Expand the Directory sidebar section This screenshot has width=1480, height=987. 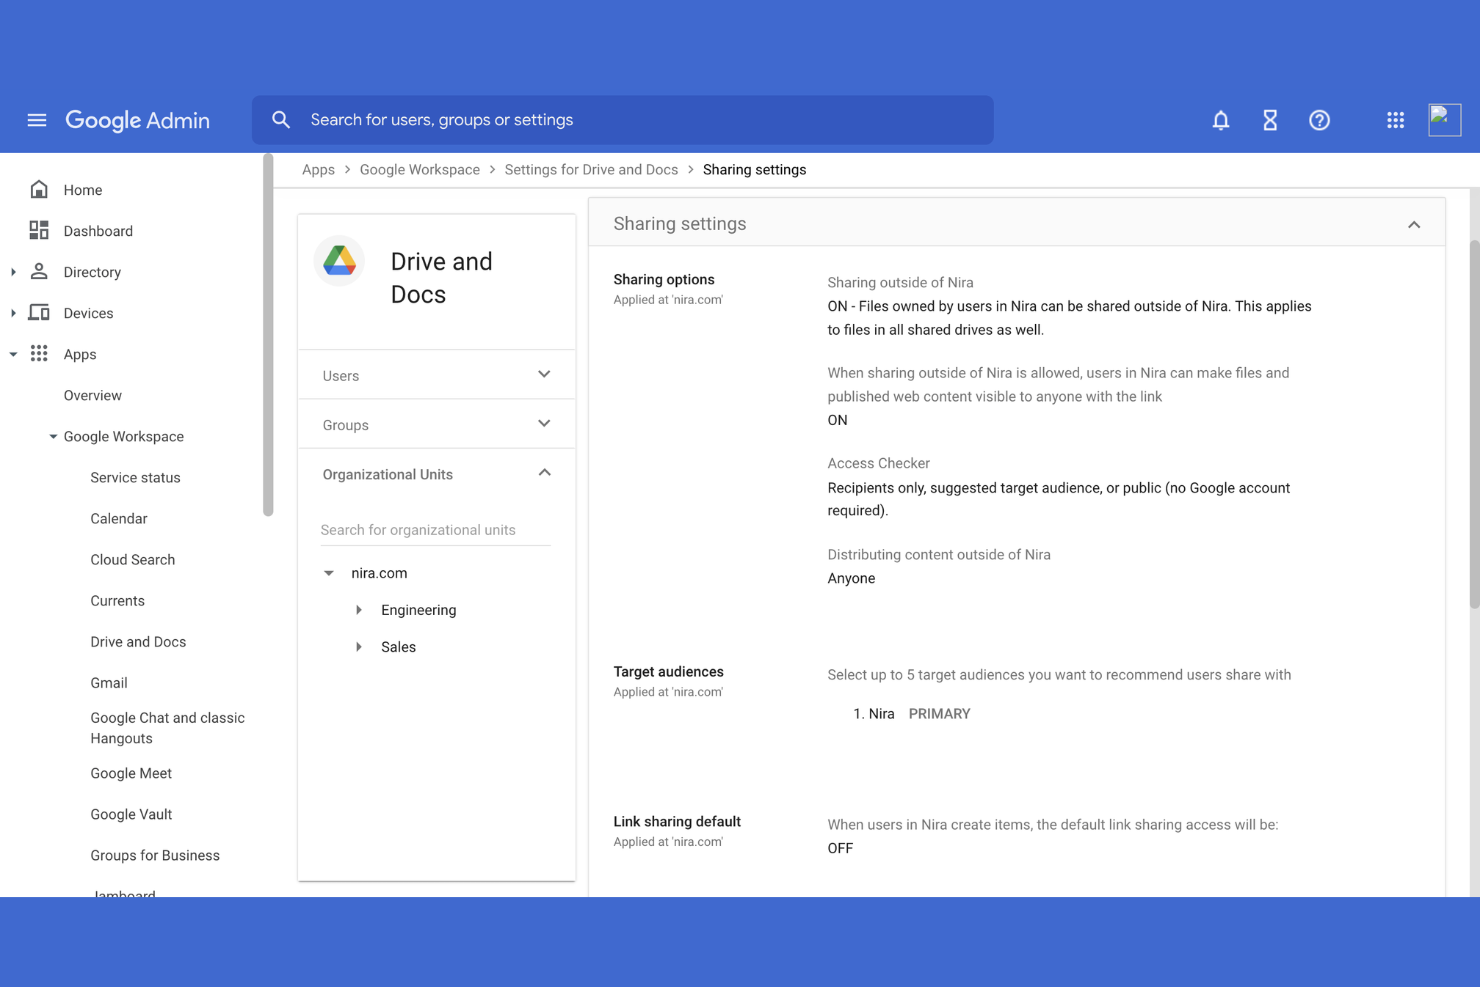[13, 272]
